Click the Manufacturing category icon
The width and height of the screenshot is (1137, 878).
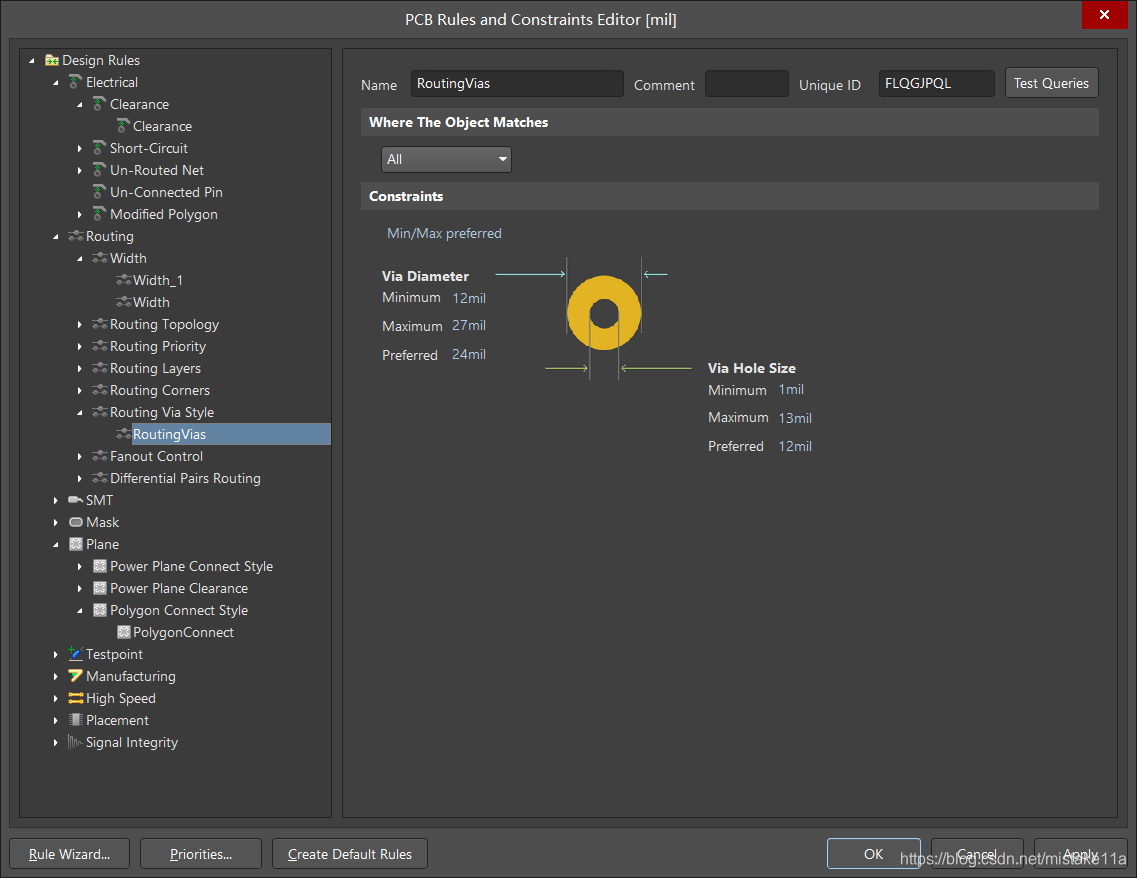coord(76,677)
